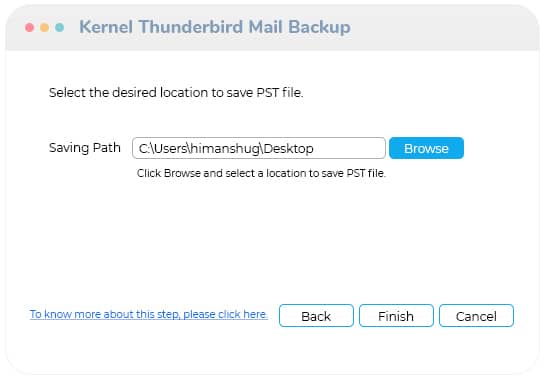This screenshot has height=380, width=545.
Task: Click the 'Select the desired location' instruction text
Action: tap(176, 92)
